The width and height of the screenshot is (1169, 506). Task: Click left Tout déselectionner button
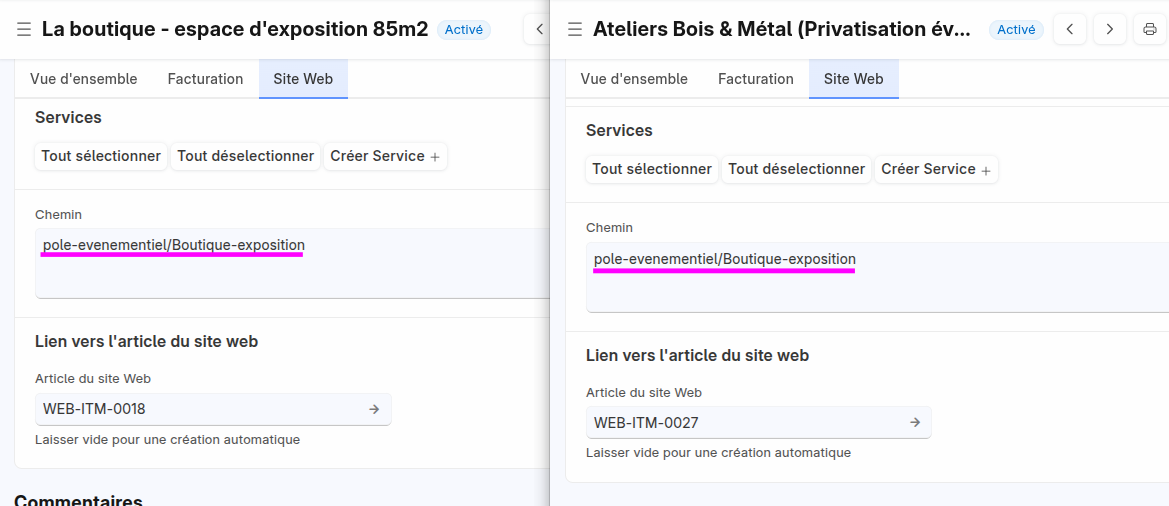[x=245, y=156]
